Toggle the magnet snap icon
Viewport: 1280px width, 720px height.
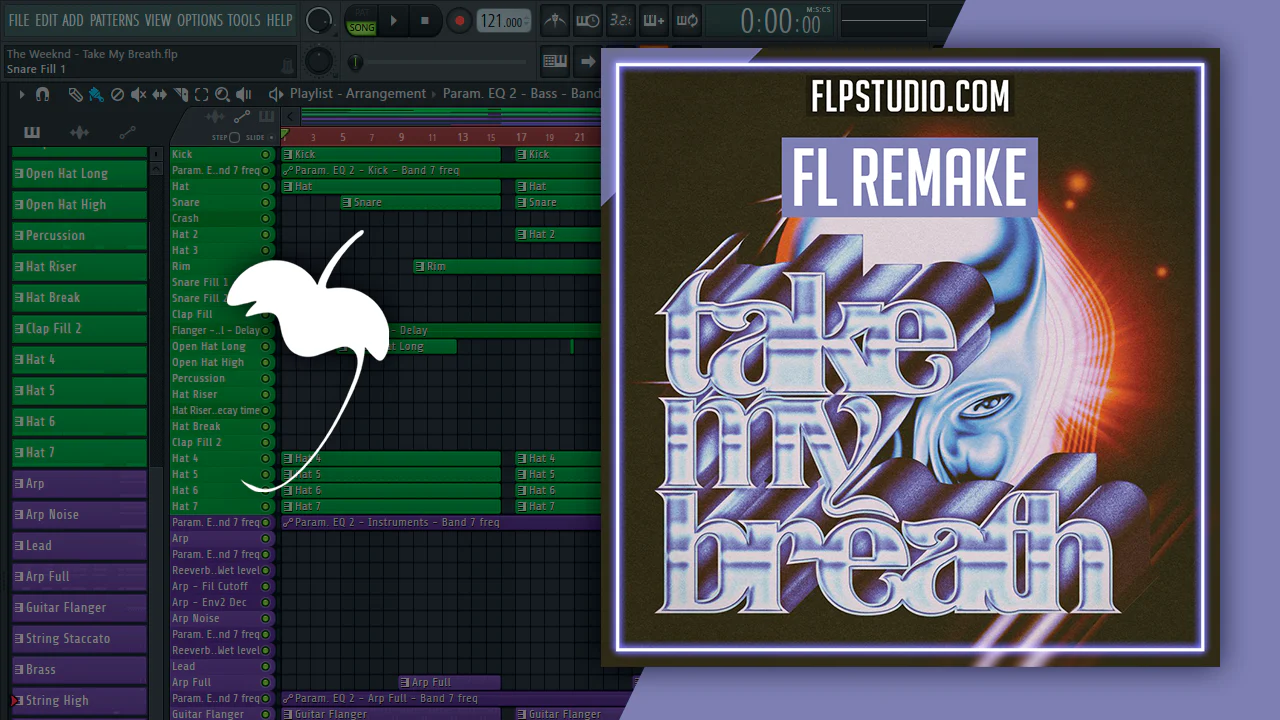(42, 94)
